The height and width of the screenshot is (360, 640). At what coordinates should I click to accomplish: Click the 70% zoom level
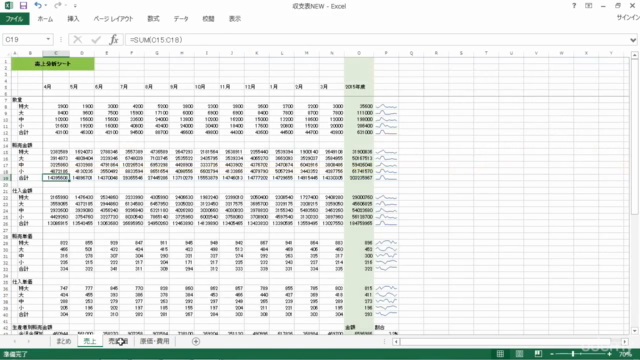click(626, 354)
